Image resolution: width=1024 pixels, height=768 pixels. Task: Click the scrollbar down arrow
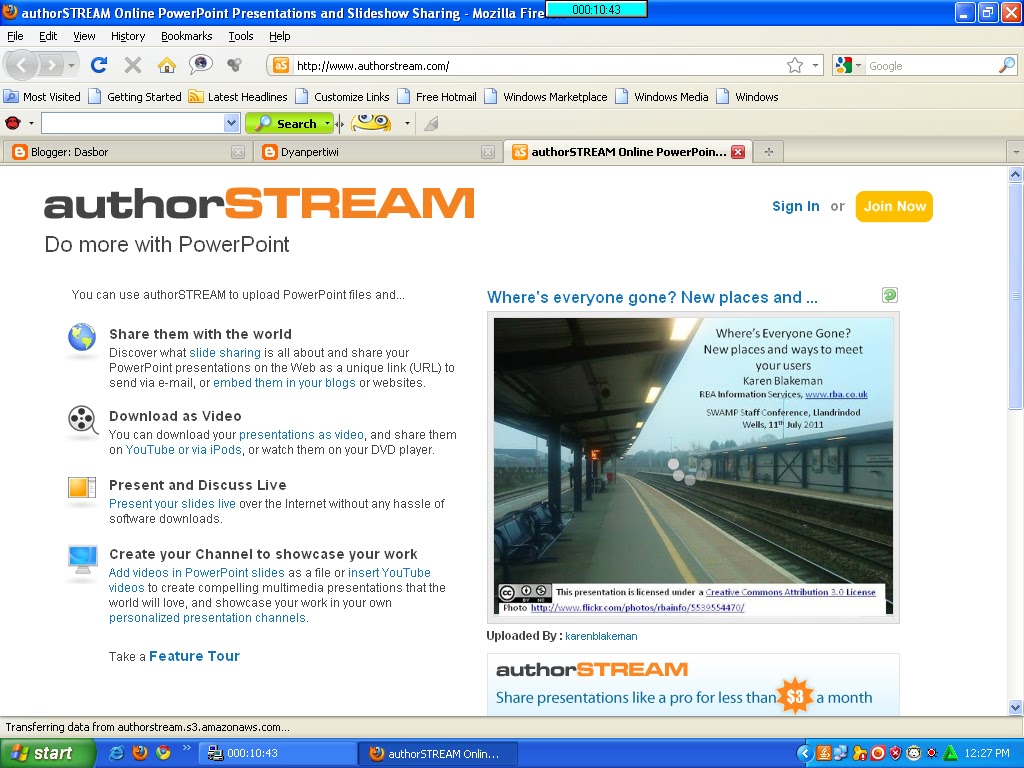click(x=1015, y=707)
